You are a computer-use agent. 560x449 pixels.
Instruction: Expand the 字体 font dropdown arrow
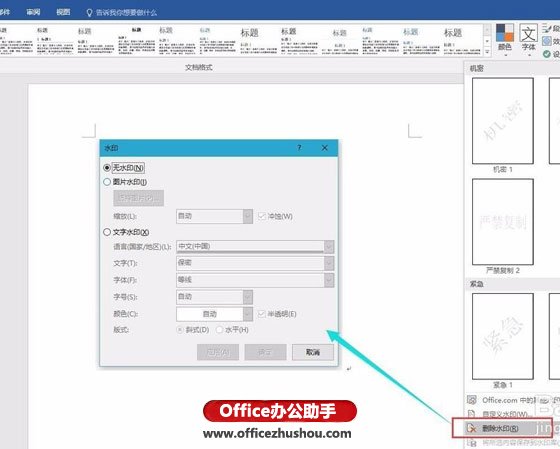(329, 280)
